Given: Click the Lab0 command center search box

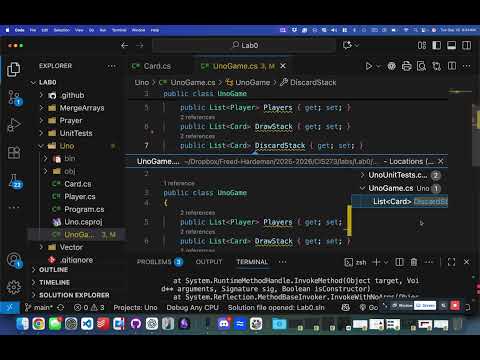Looking at the screenshot, I should point(244,45).
